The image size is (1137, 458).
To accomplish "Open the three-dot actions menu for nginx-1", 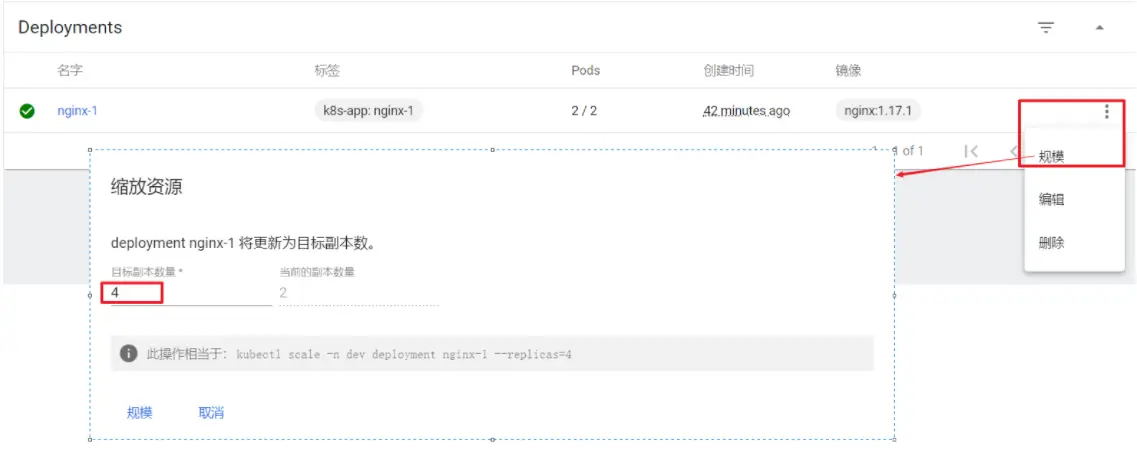I will (1106, 111).
